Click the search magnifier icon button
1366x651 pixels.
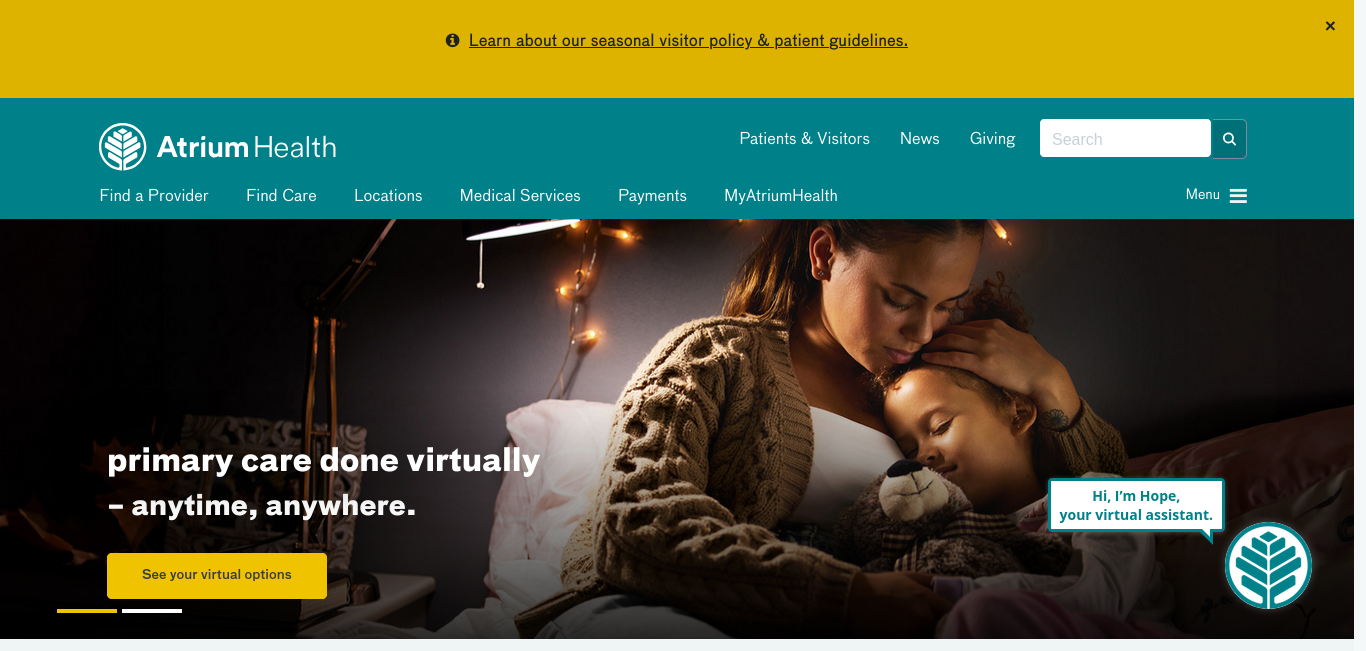1229,139
